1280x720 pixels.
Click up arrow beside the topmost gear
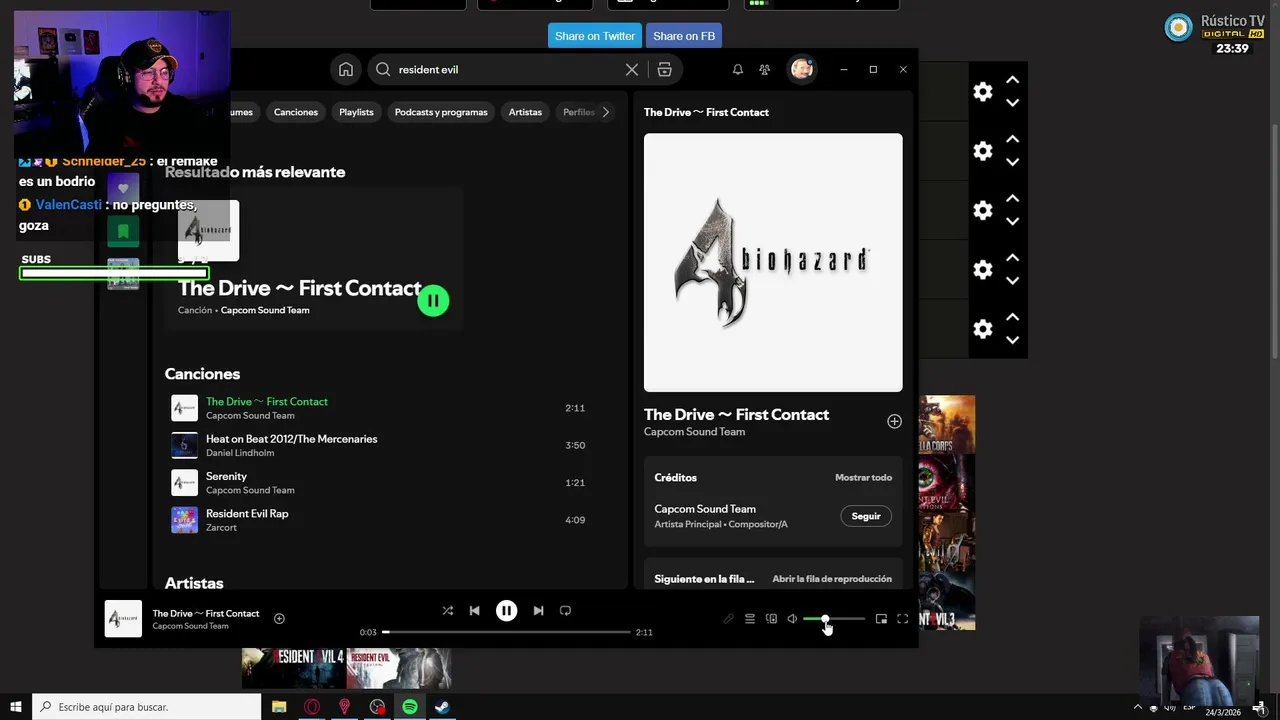coord(1012,80)
